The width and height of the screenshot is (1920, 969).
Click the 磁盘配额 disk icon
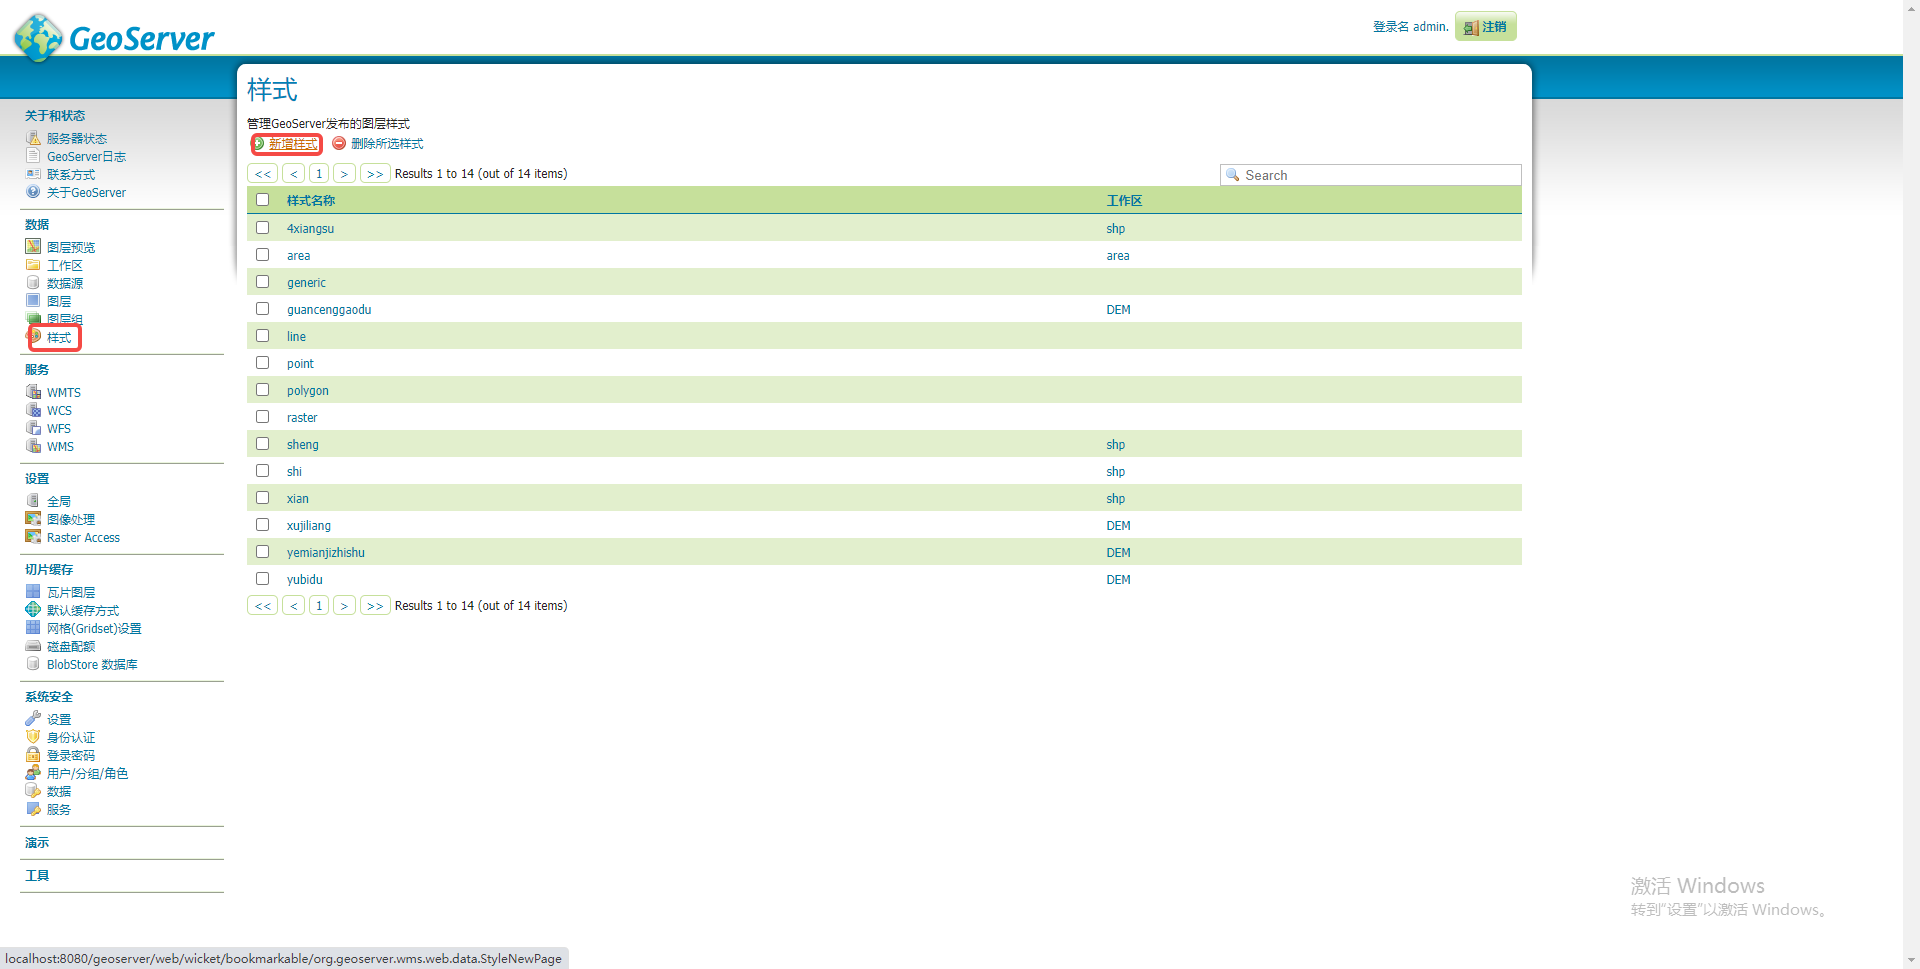[33, 646]
